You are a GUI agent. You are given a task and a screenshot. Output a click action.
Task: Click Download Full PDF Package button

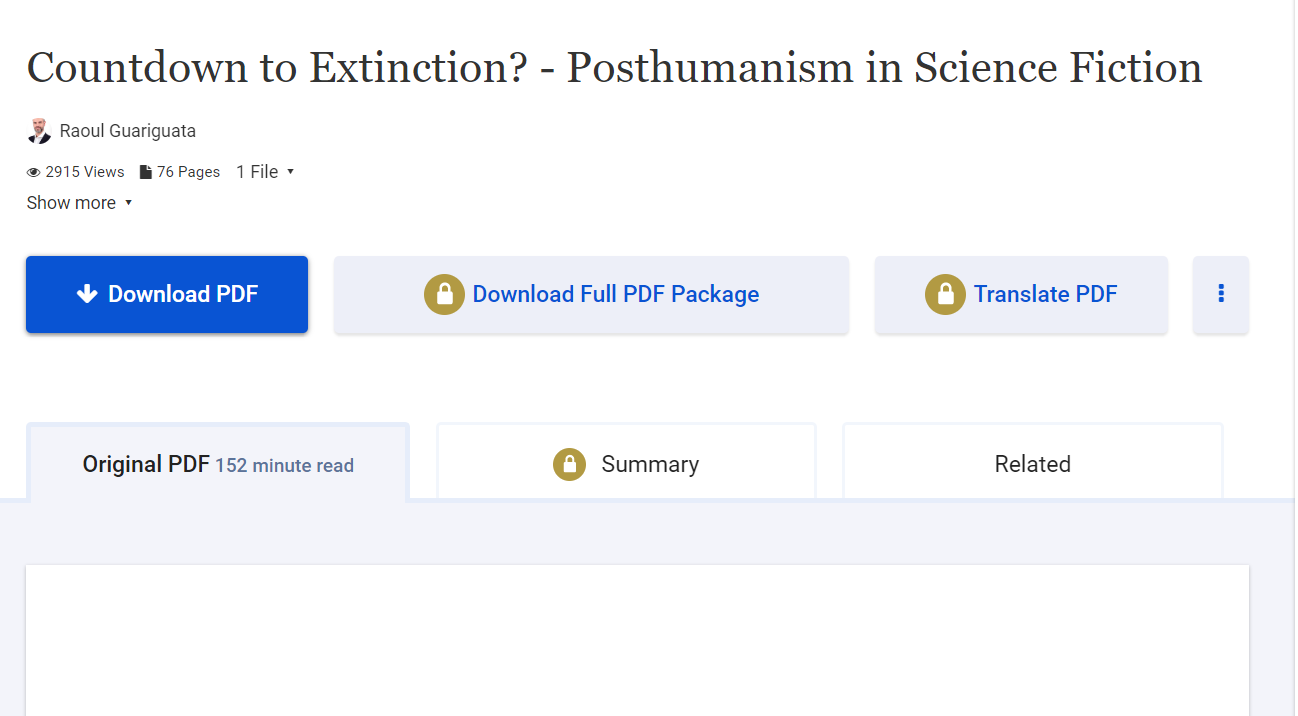(592, 294)
